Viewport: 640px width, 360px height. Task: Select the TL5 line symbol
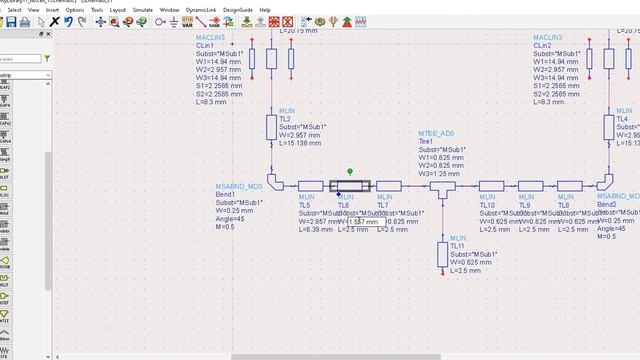coord(311,186)
